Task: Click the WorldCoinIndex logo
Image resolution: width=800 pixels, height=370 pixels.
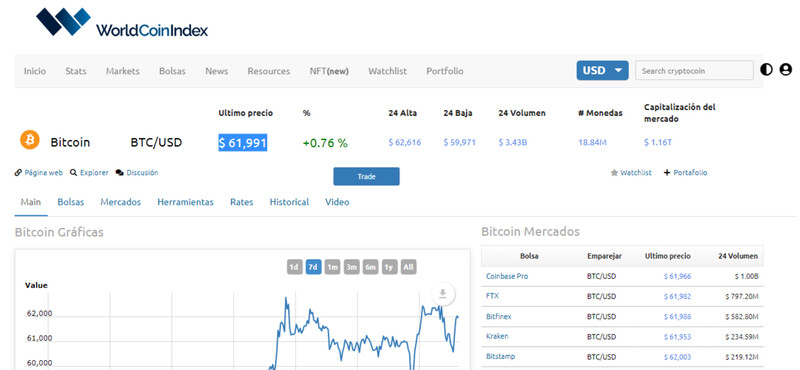Action: pos(122,23)
